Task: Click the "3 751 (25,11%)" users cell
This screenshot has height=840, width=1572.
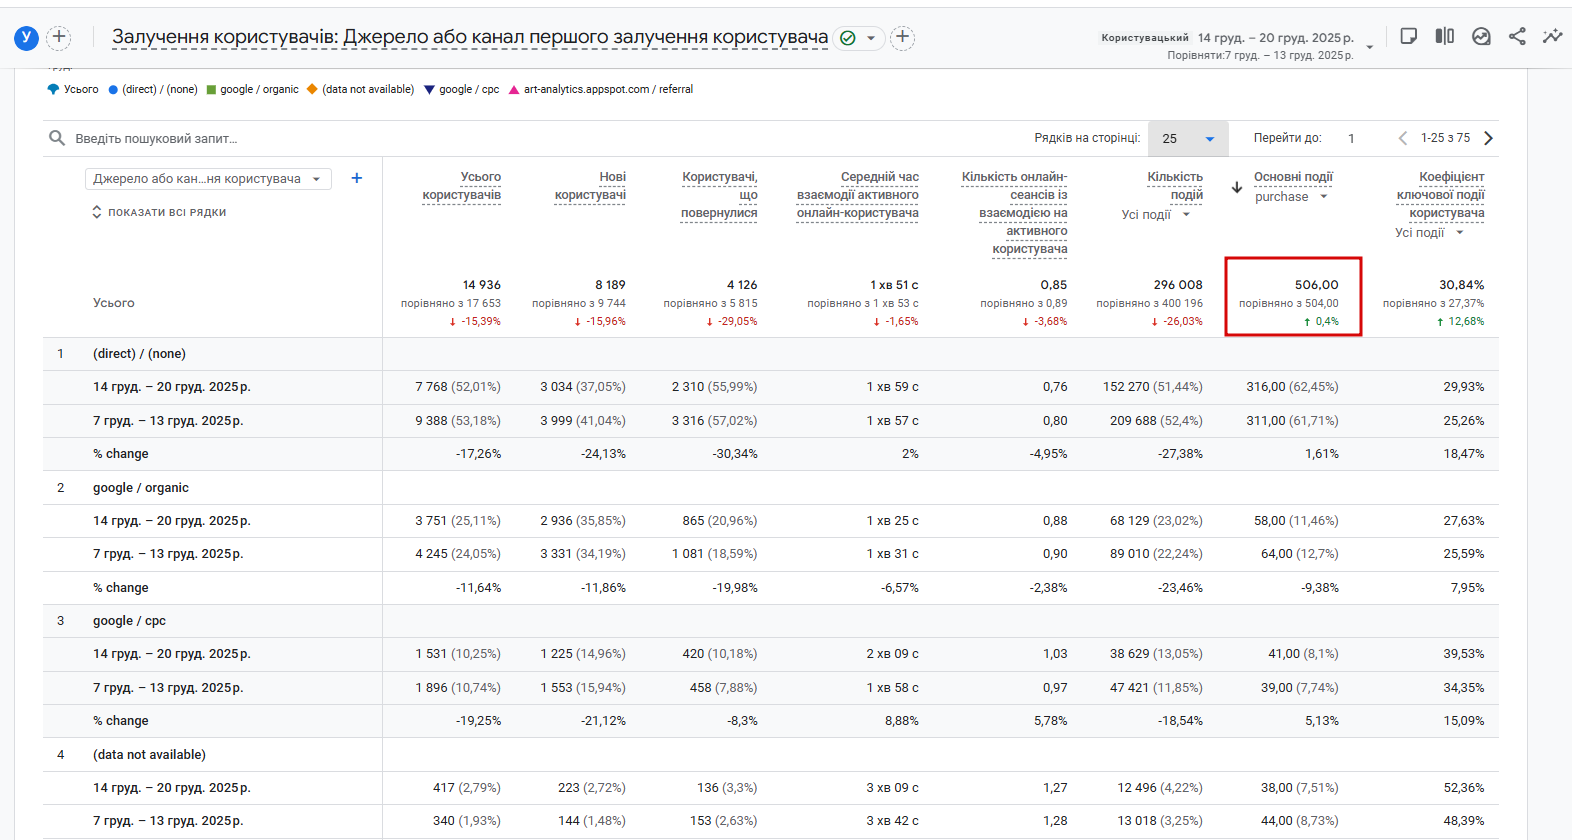Action: pos(458,521)
